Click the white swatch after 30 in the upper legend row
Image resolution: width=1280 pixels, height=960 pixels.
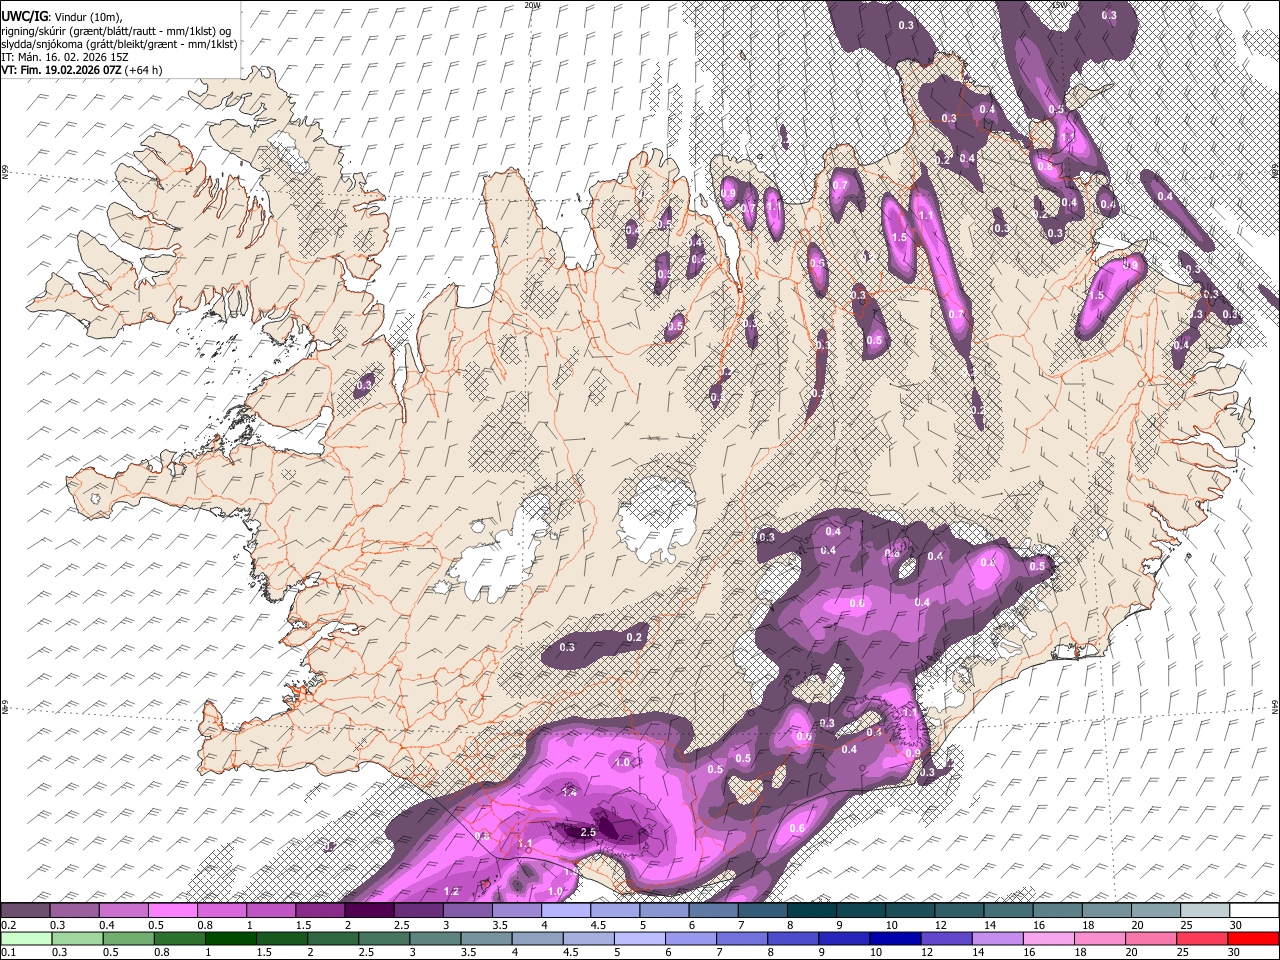coord(1254,911)
